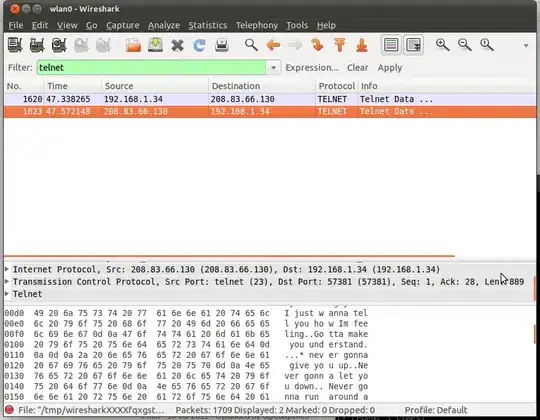The image size is (540, 420).
Task: Clear the display filter
Action: pos(357,67)
